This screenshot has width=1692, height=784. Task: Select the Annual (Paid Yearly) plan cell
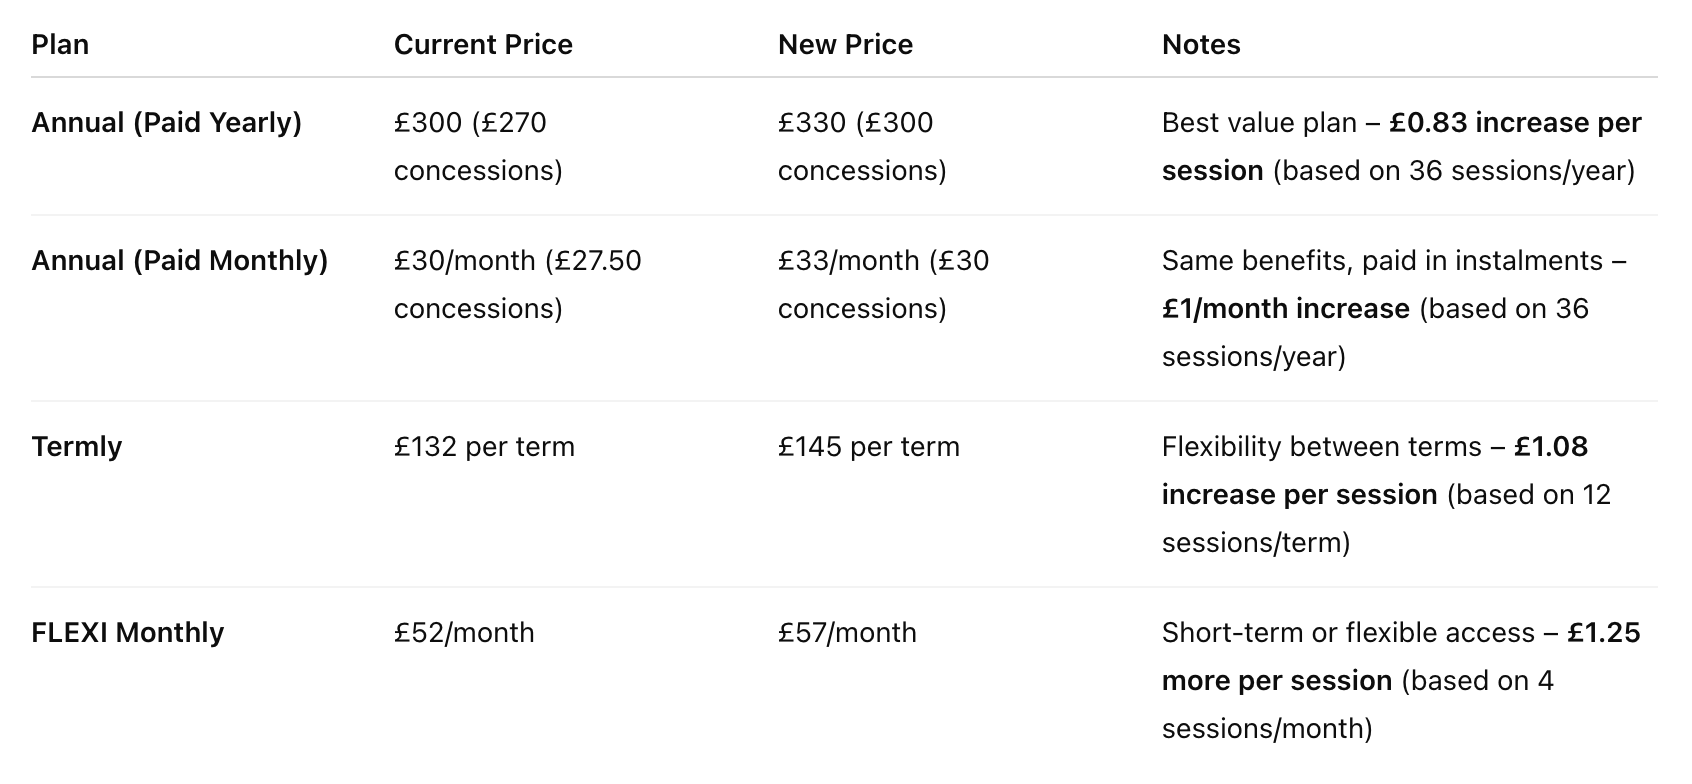(166, 123)
